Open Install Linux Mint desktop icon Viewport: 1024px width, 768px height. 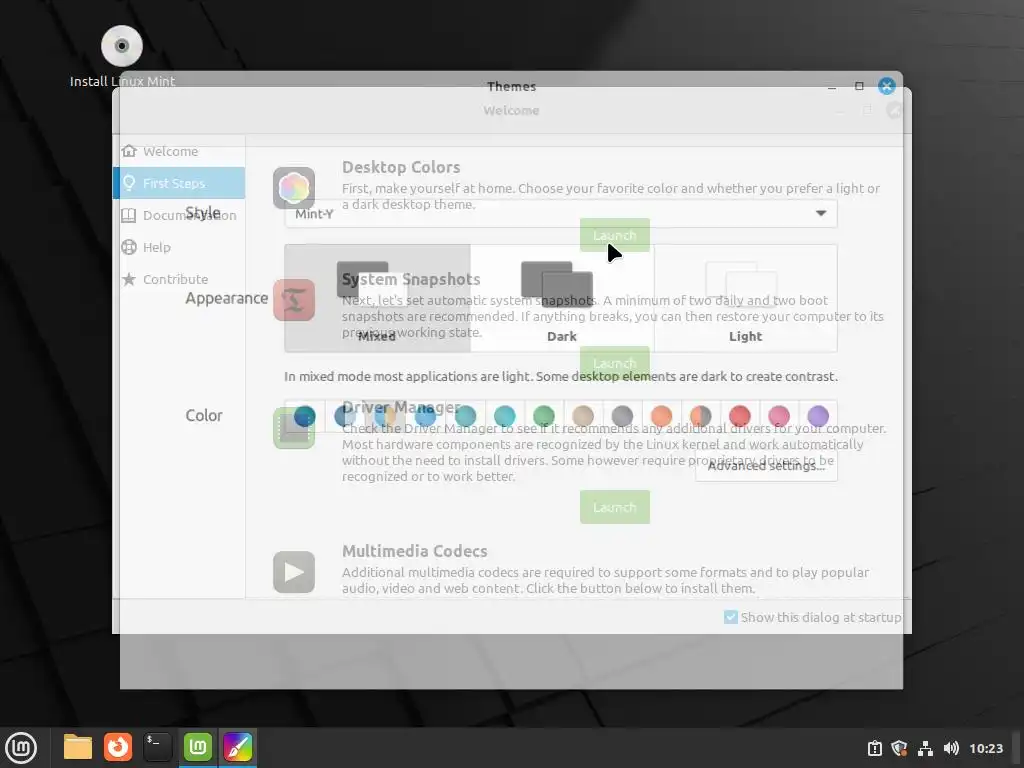(122, 57)
